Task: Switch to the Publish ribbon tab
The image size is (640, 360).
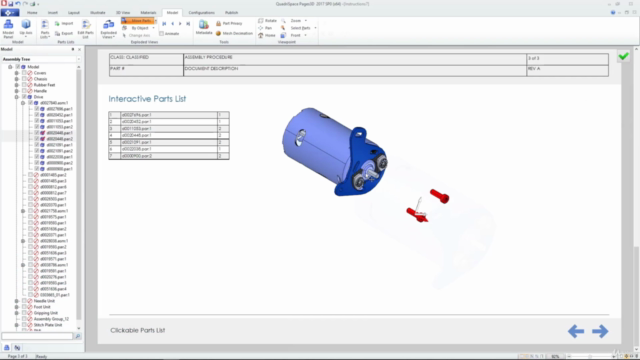Action: [231, 13]
